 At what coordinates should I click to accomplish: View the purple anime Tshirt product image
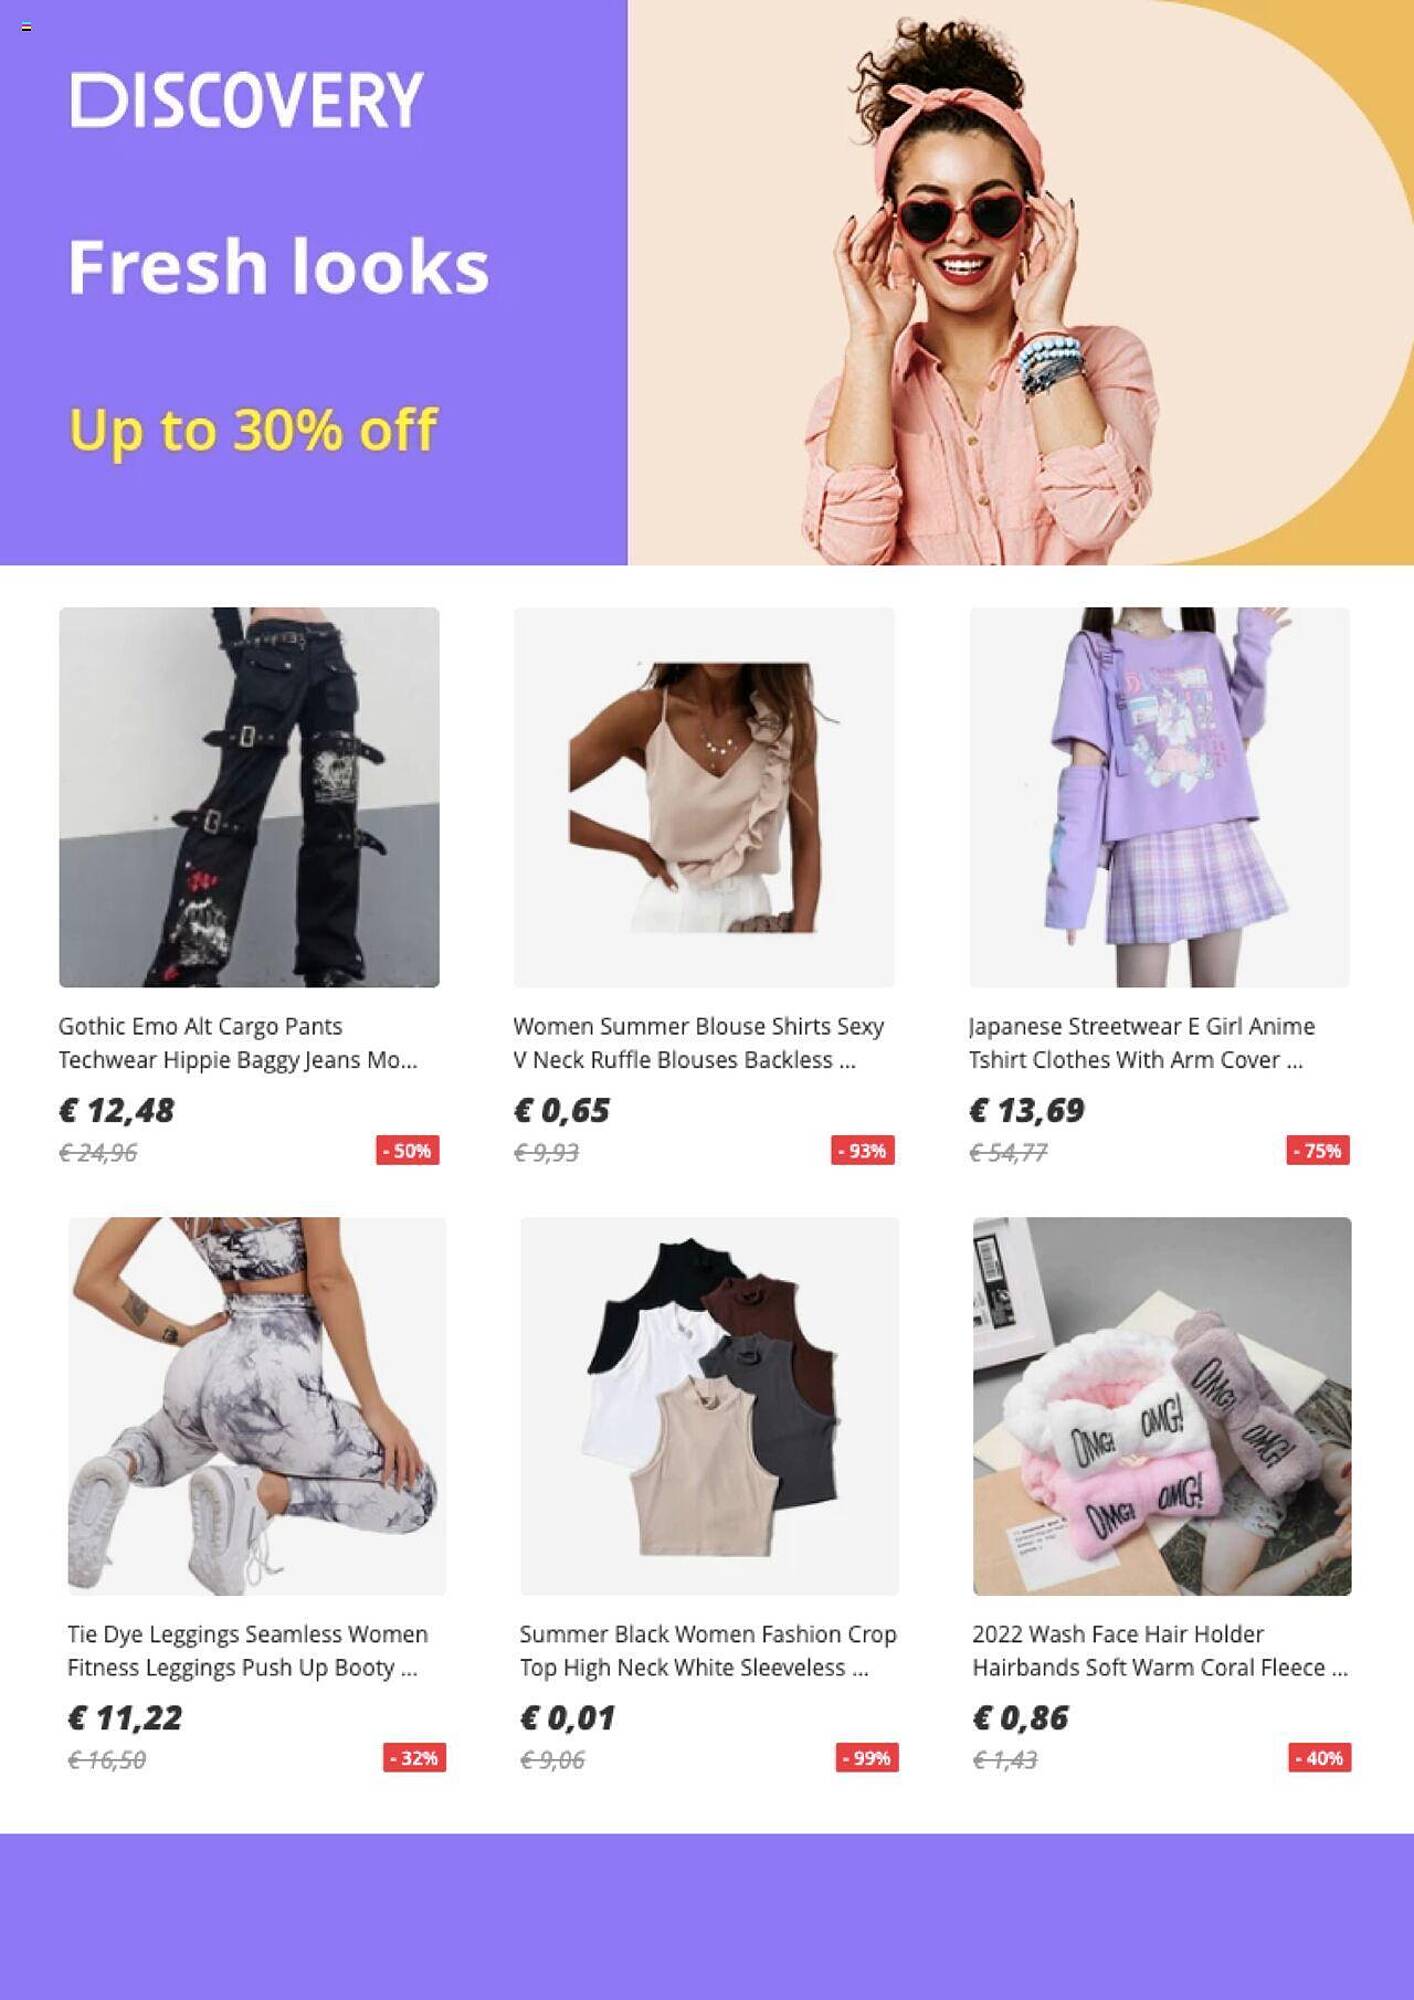click(x=1160, y=797)
